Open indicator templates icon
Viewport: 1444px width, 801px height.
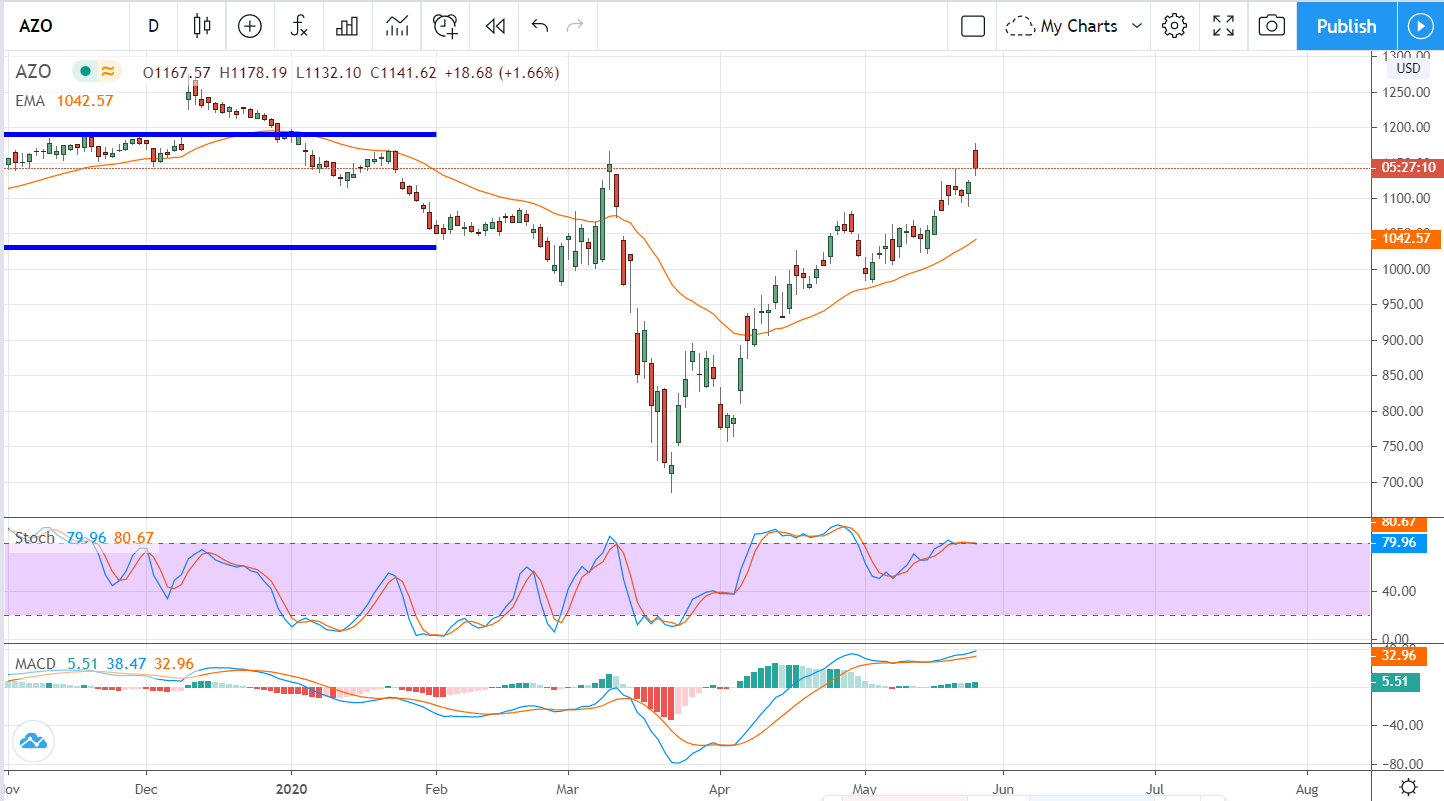(x=397, y=26)
